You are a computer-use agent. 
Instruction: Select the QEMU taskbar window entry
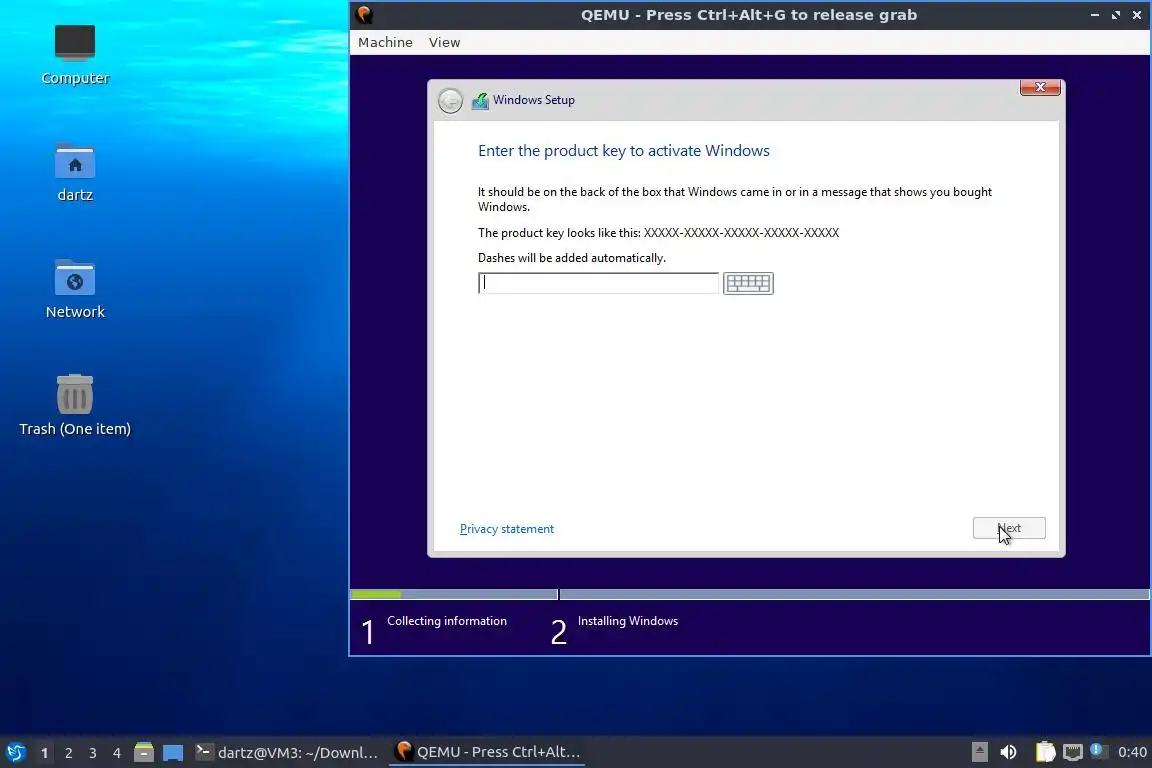tap(486, 752)
